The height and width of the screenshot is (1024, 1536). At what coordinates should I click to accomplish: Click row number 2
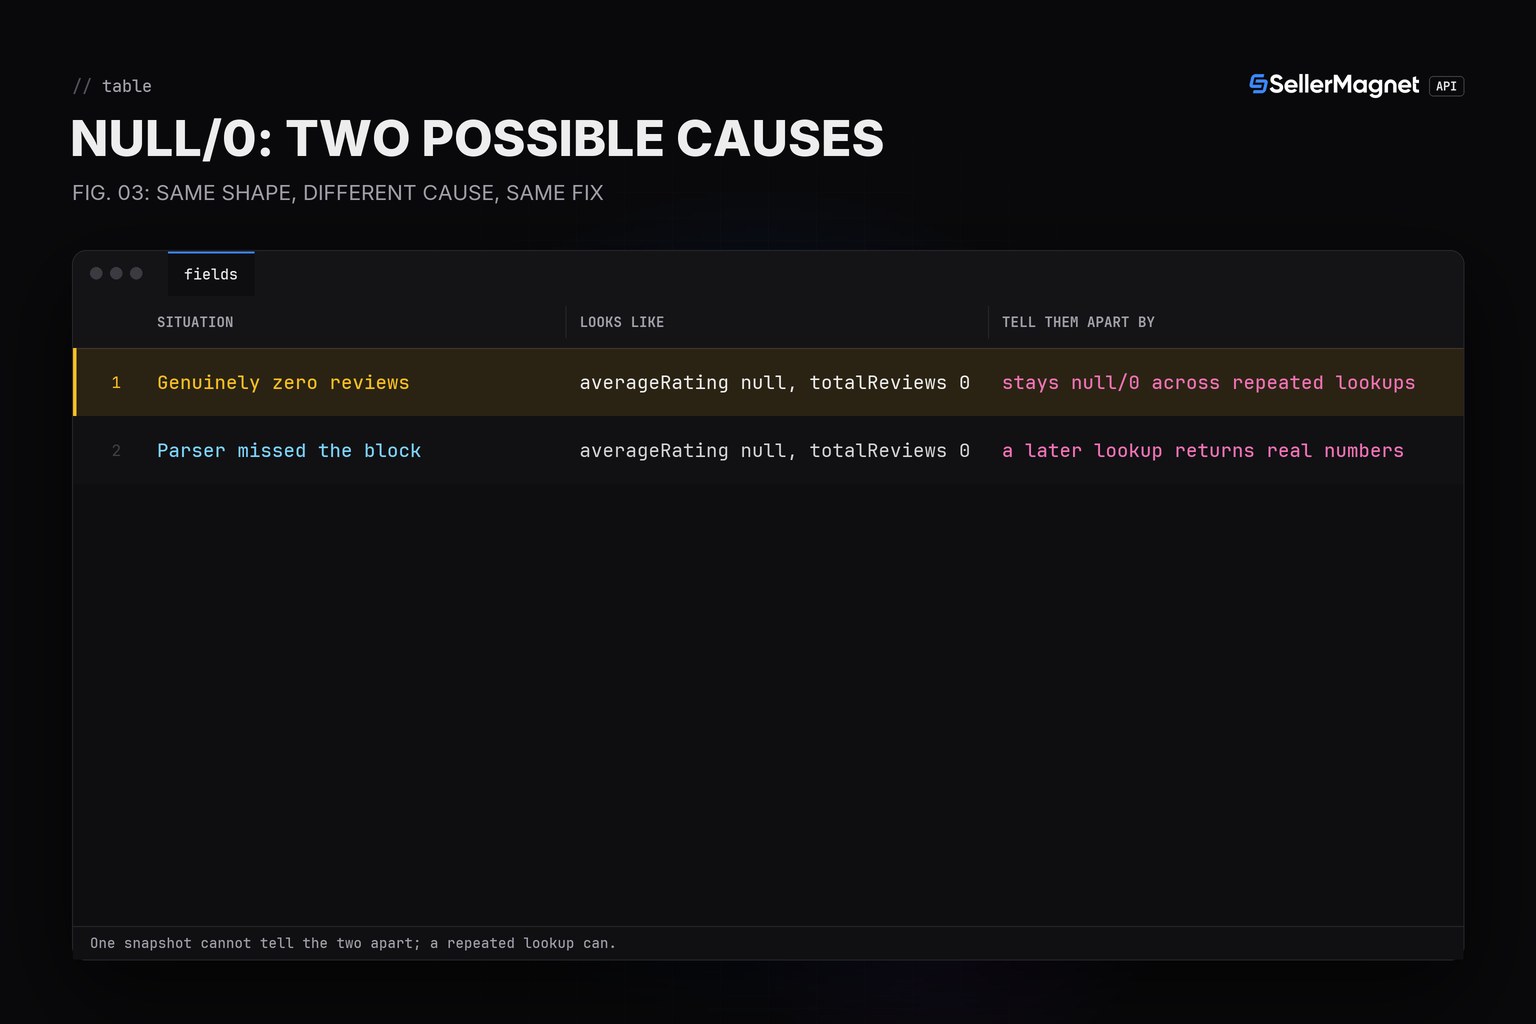click(116, 451)
